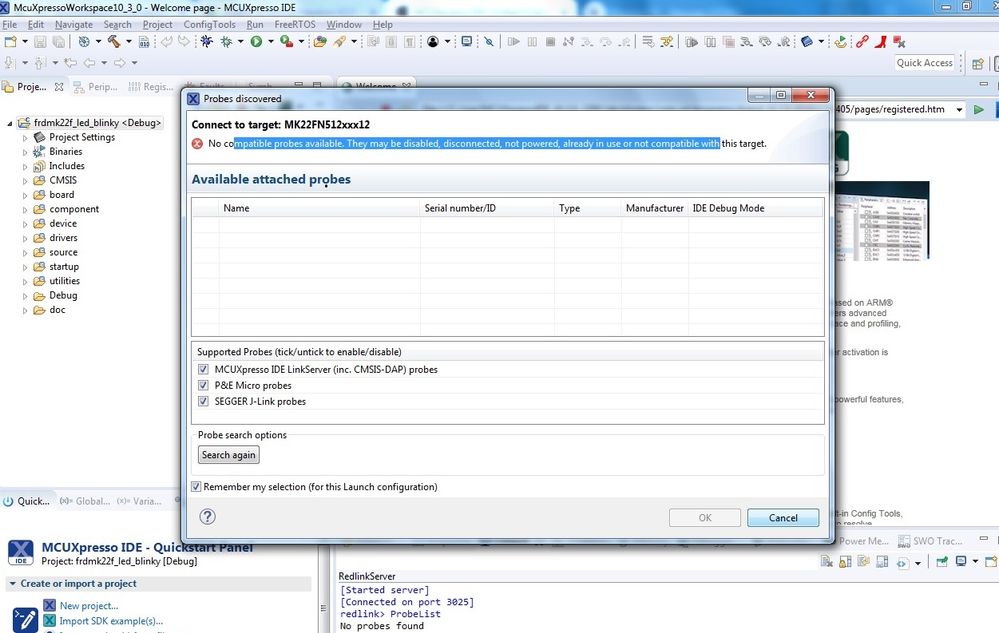Click the New project link
999x633 pixels.
tap(89, 606)
